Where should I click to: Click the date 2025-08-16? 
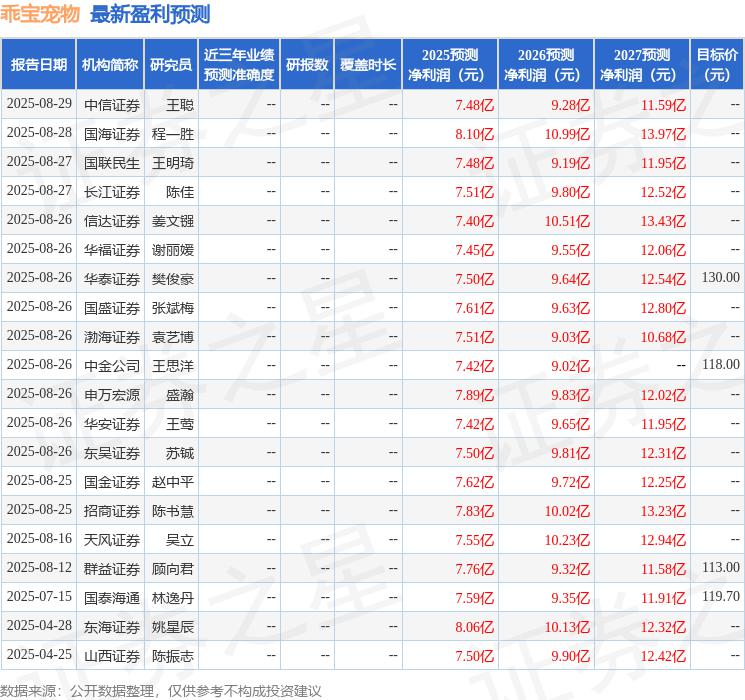point(39,538)
